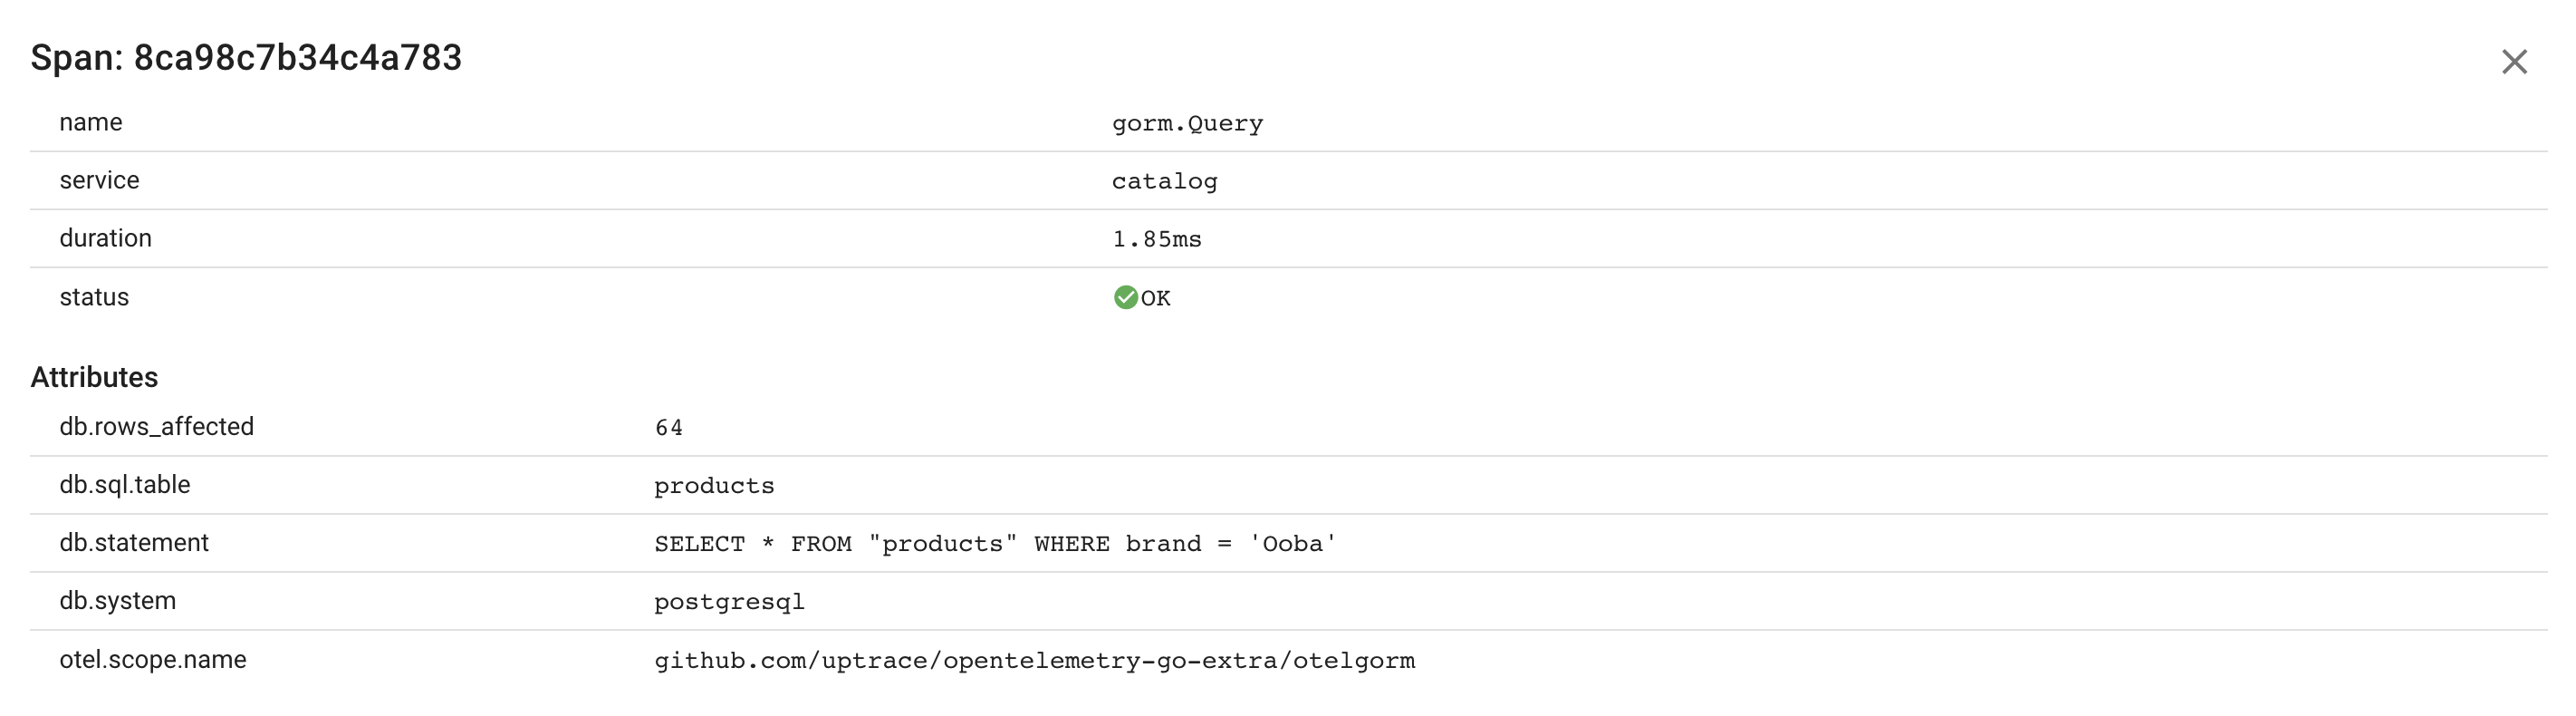Click the SELECT SQL statement text
The width and height of the screenshot is (2576, 716).
tap(995, 544)
